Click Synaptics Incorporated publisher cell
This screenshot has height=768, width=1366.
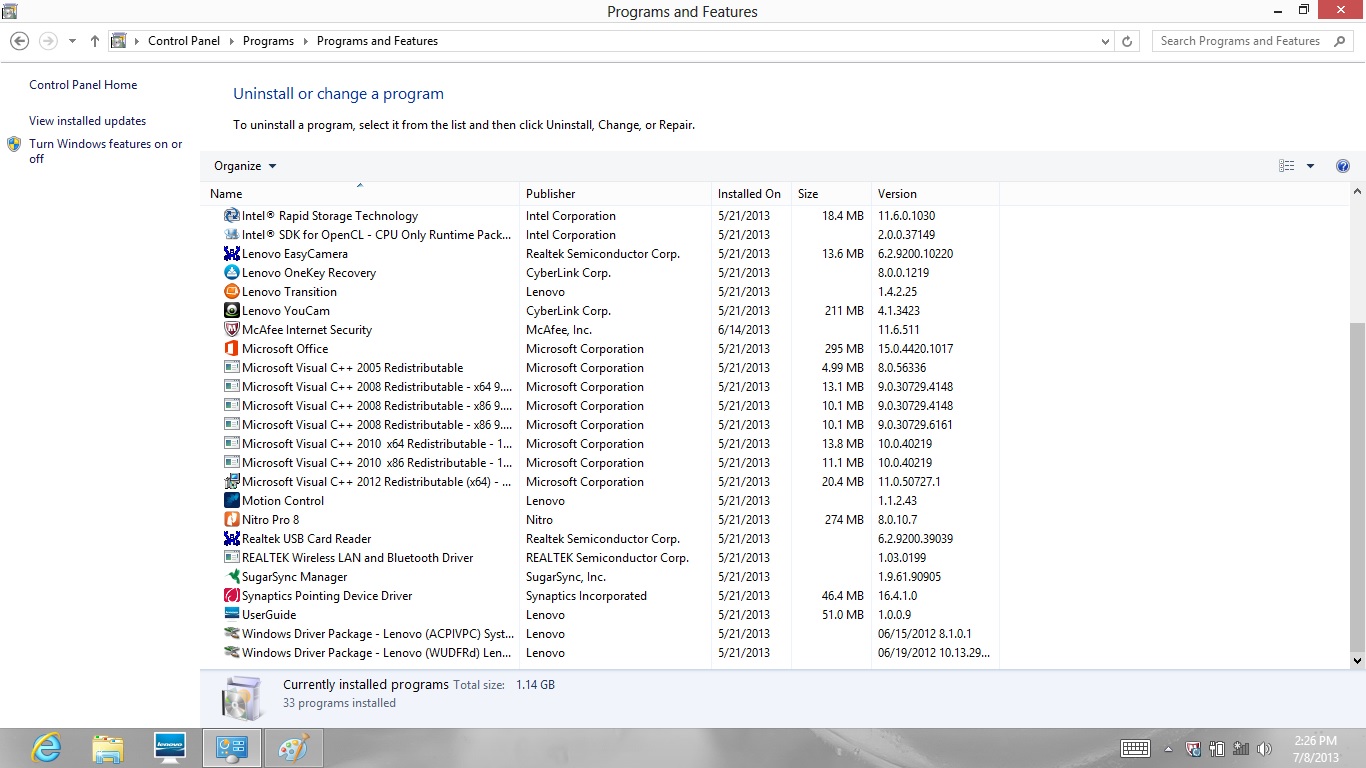click(x=586, y=596)
